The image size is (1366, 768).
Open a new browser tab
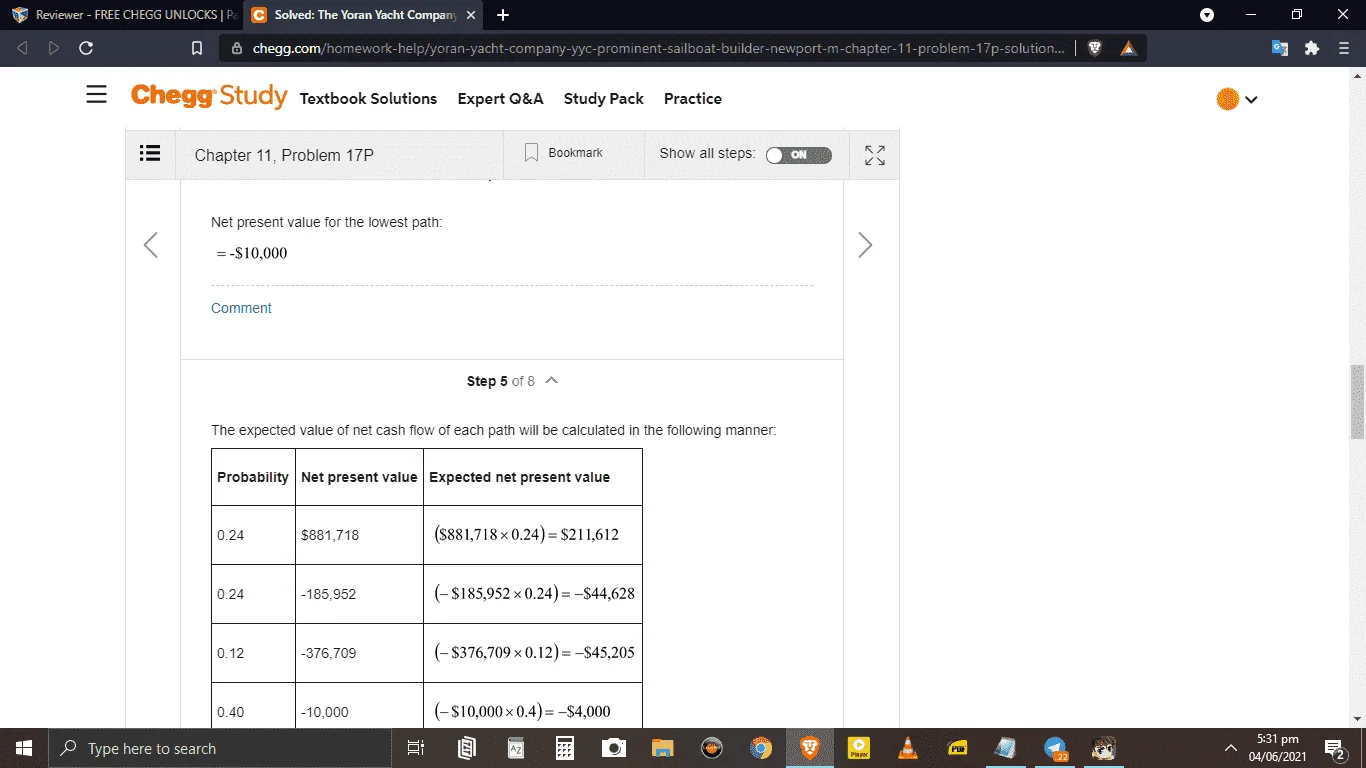click(503, 15)
